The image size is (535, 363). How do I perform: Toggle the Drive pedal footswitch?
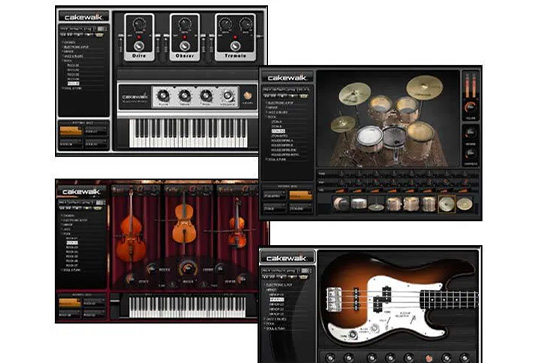139,46
